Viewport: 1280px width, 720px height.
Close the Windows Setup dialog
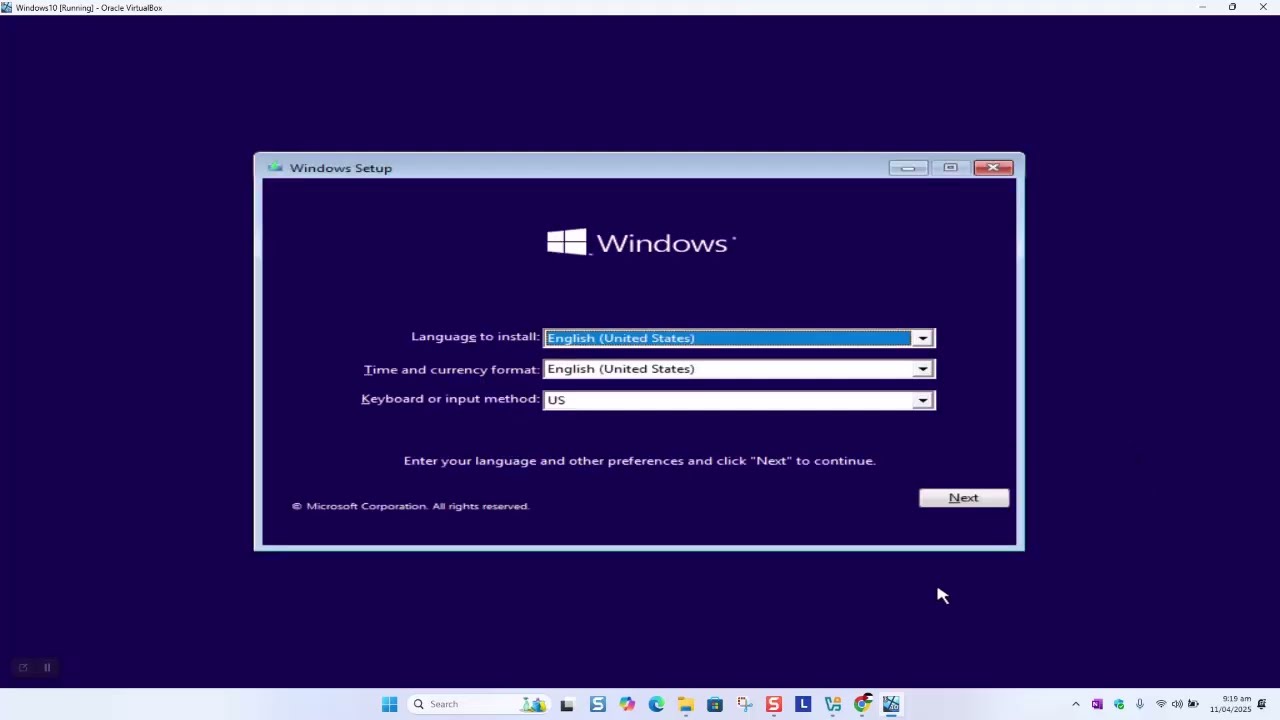tap(993, 168)
